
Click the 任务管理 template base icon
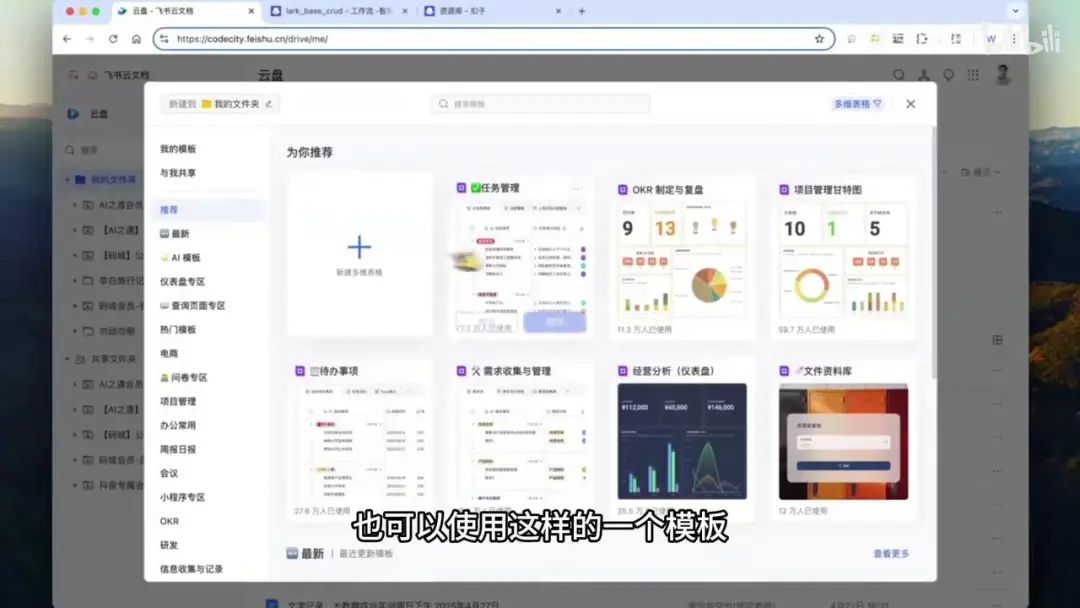coord(461,188)
